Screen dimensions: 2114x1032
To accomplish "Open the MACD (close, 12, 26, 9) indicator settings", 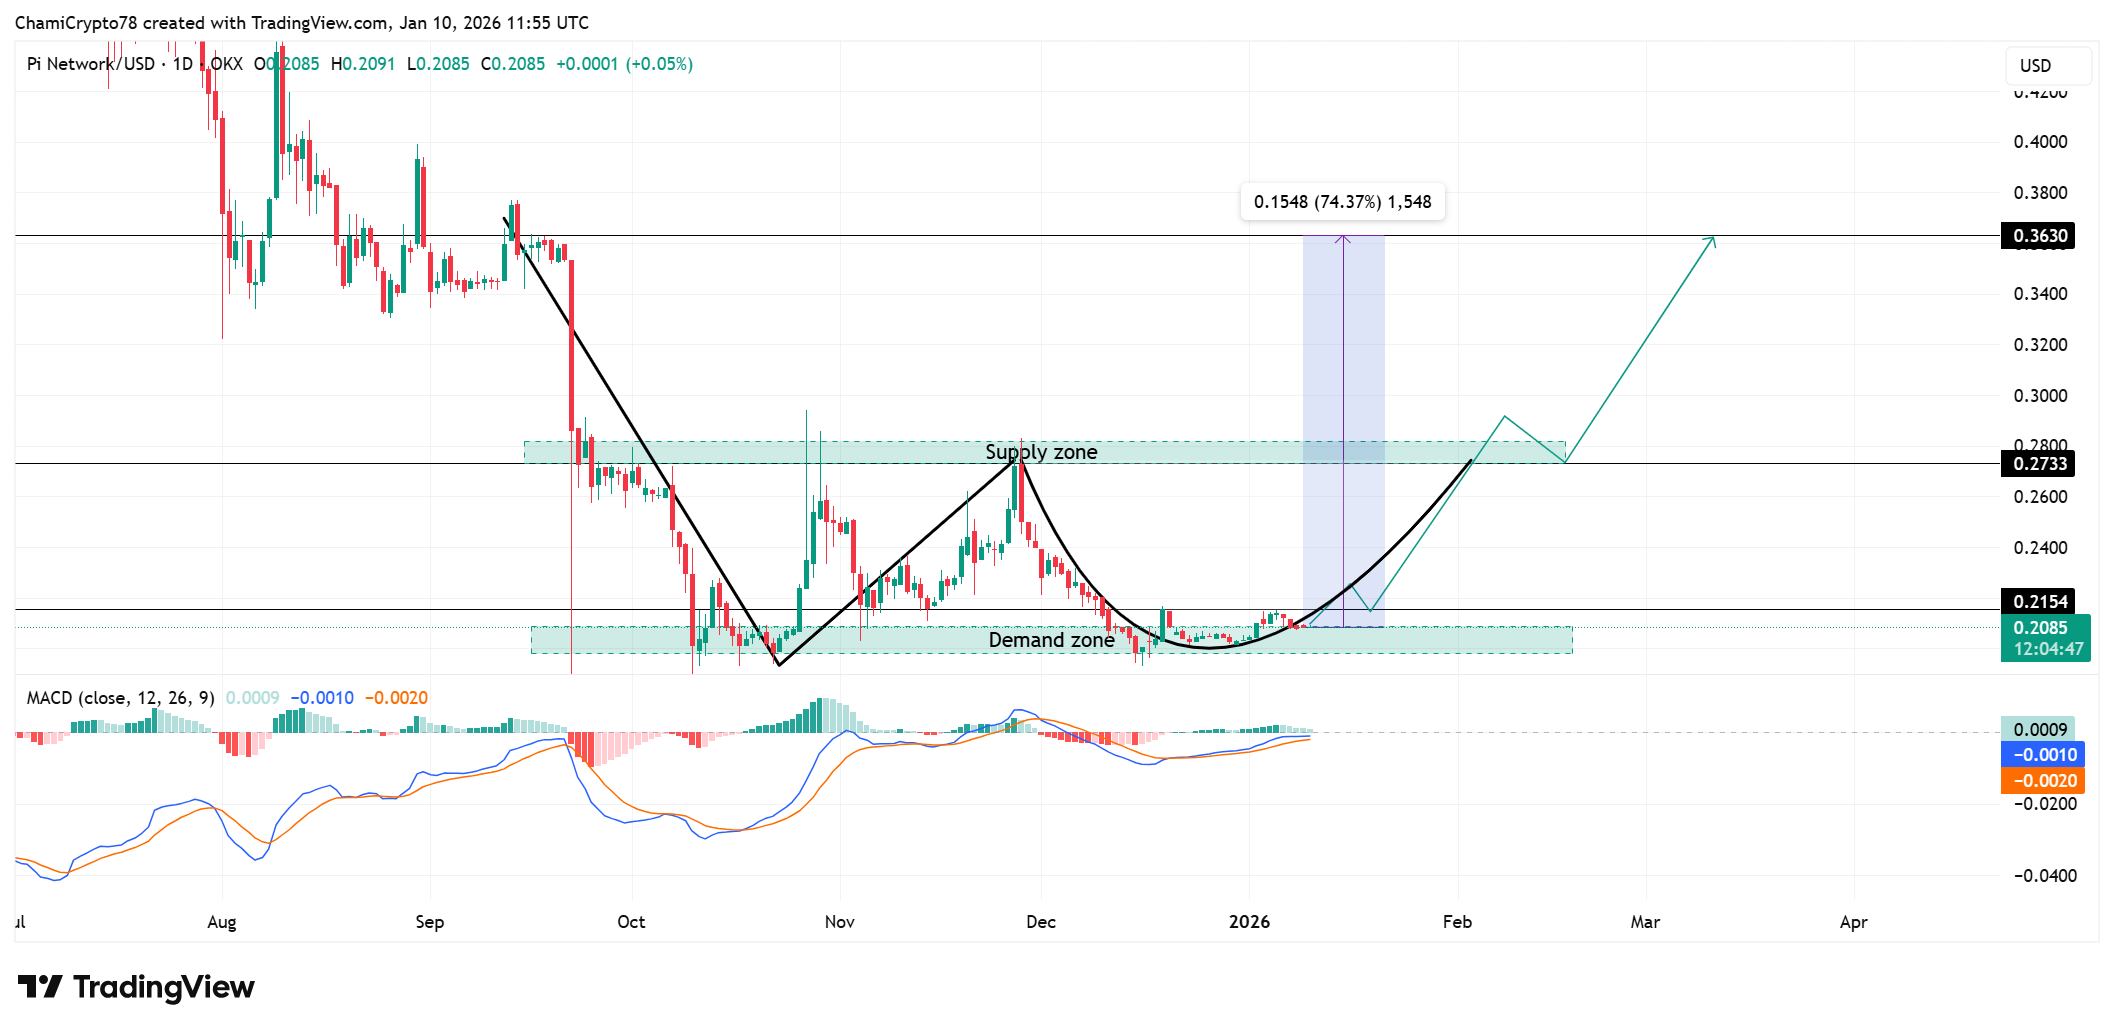I will click(x=119, y=698).
